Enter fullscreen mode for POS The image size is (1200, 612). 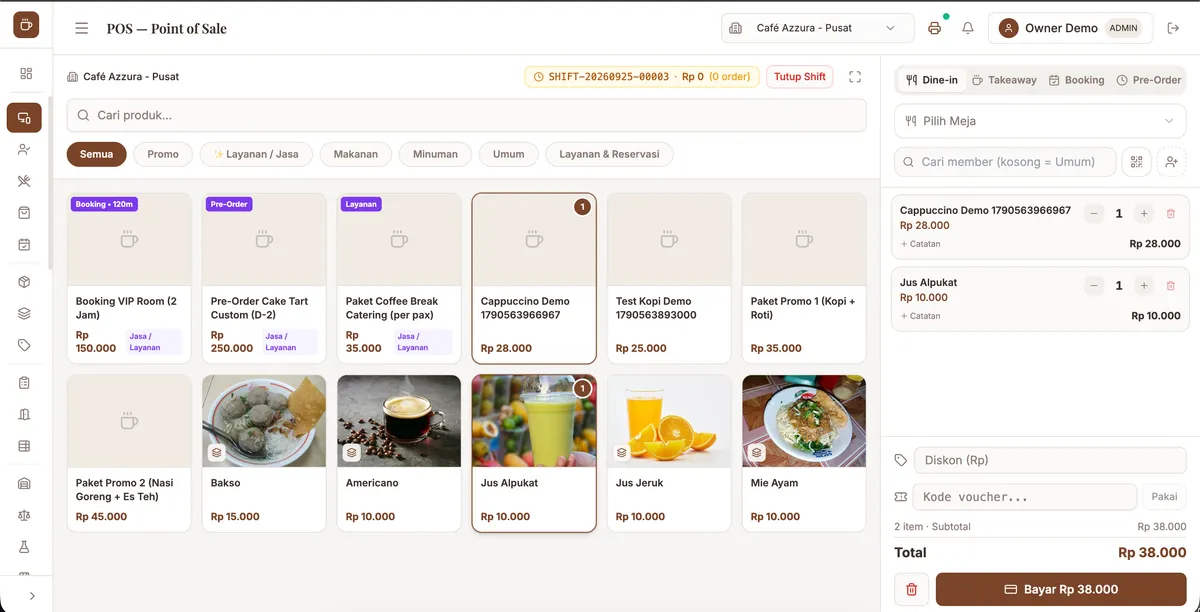pos(855,77)
